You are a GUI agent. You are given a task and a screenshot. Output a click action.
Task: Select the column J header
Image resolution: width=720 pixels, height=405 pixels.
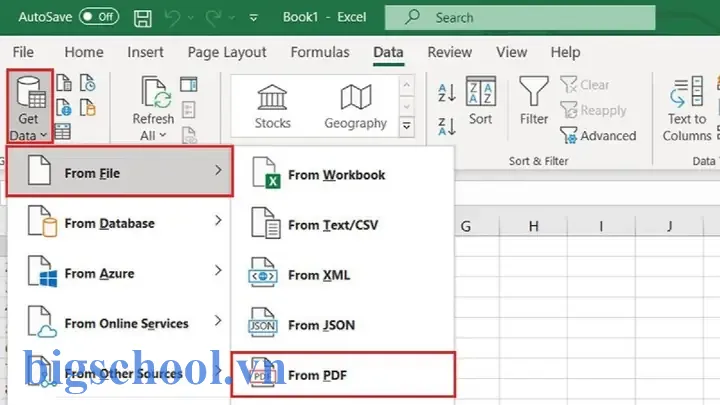click(x=669, y=226)
